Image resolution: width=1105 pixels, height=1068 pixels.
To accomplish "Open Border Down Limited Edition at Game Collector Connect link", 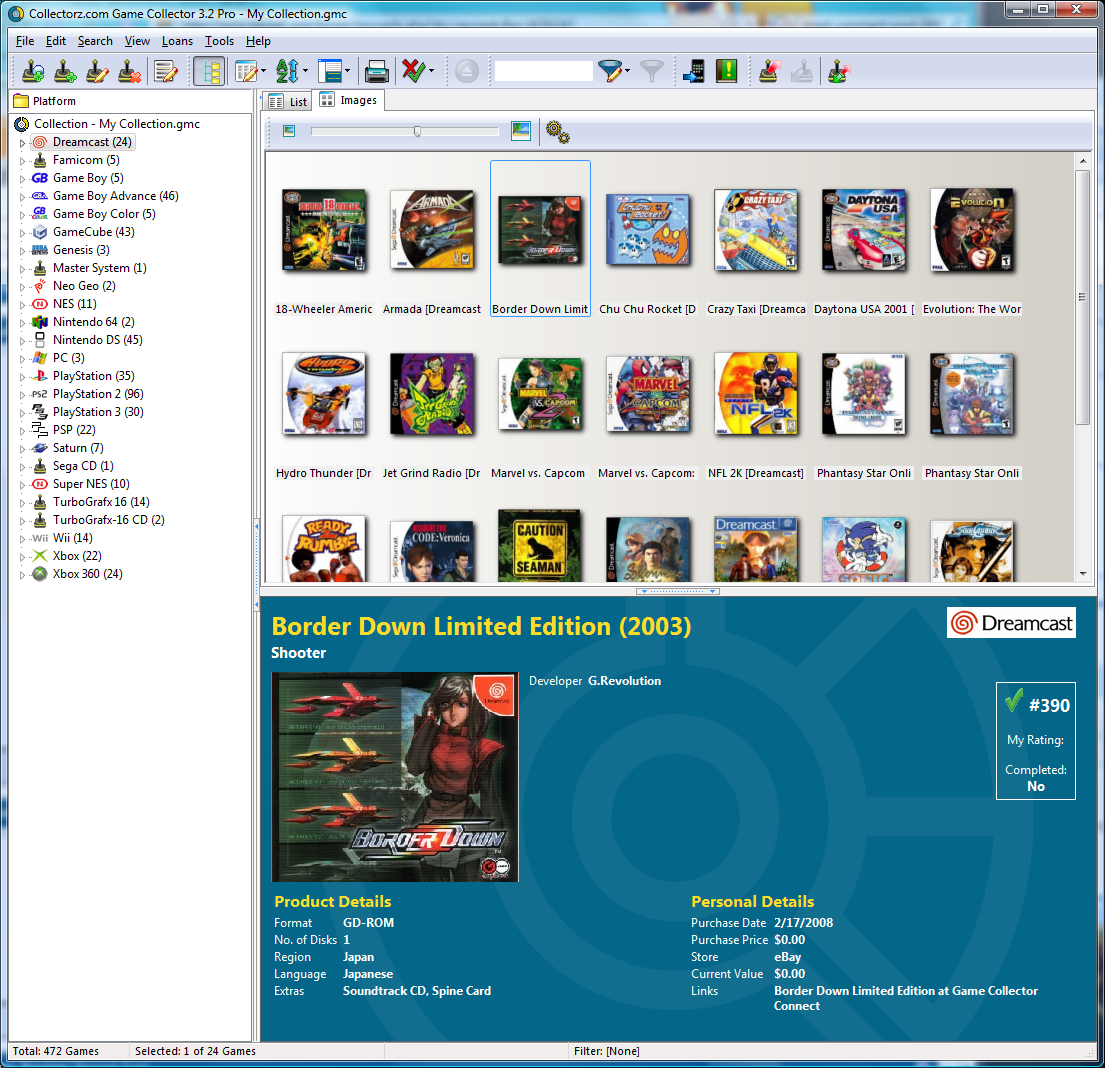I will tap(906, 998).
